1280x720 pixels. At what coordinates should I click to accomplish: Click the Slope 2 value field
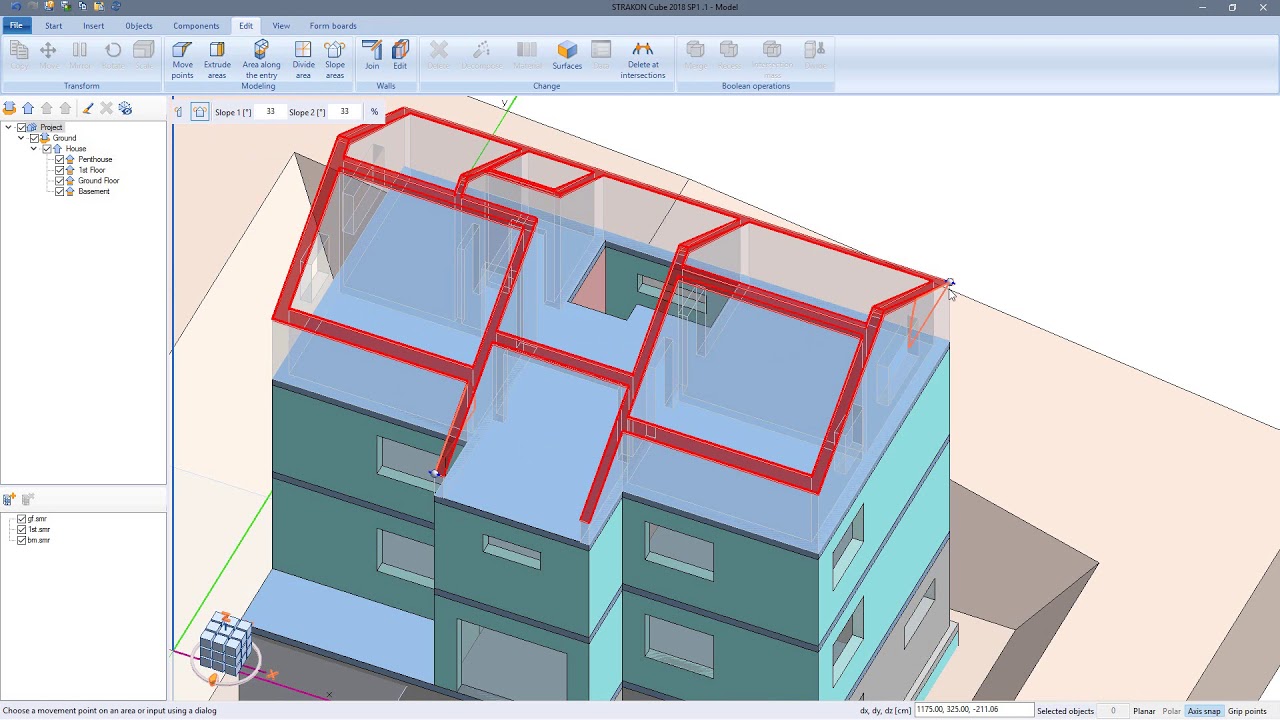tap(344, 112)
